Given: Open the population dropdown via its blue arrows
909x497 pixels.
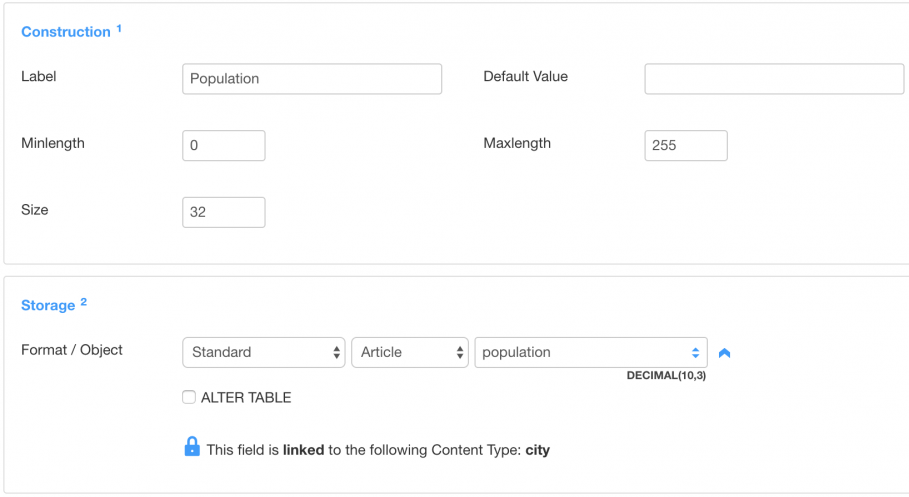Looking at the screenshot, I should (695, 353).
